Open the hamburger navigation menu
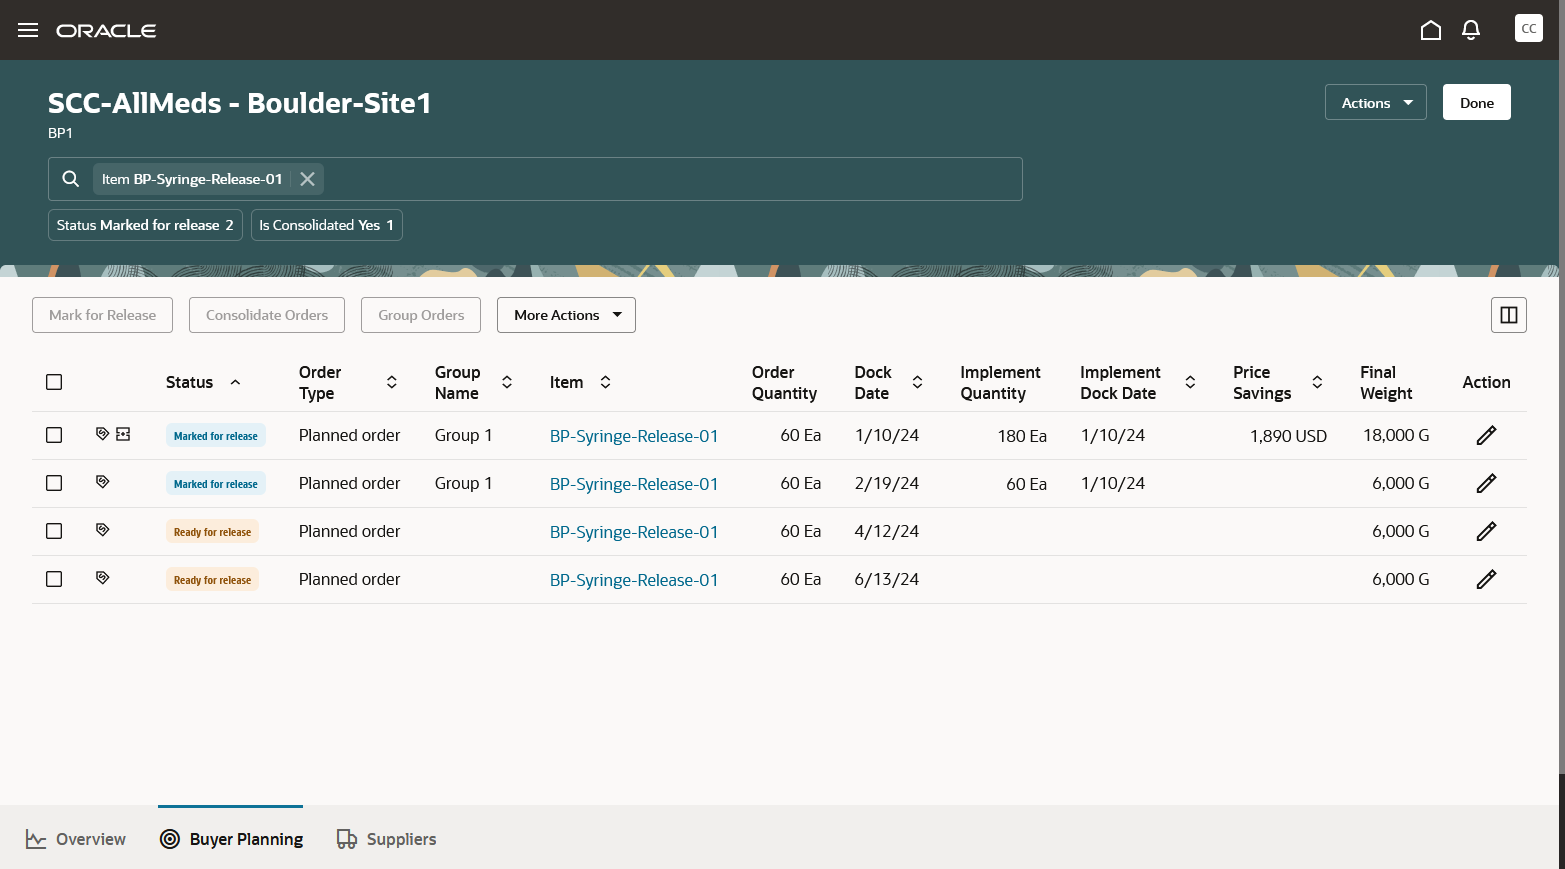Image resolution: width=1565 pixels, height=869 pixels. point(28,30)
